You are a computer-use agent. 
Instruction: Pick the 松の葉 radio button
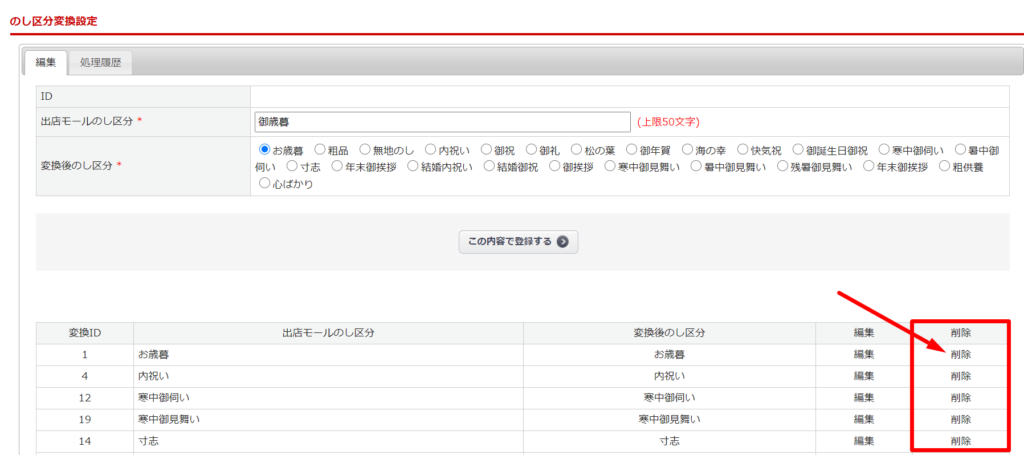[577, 150]
